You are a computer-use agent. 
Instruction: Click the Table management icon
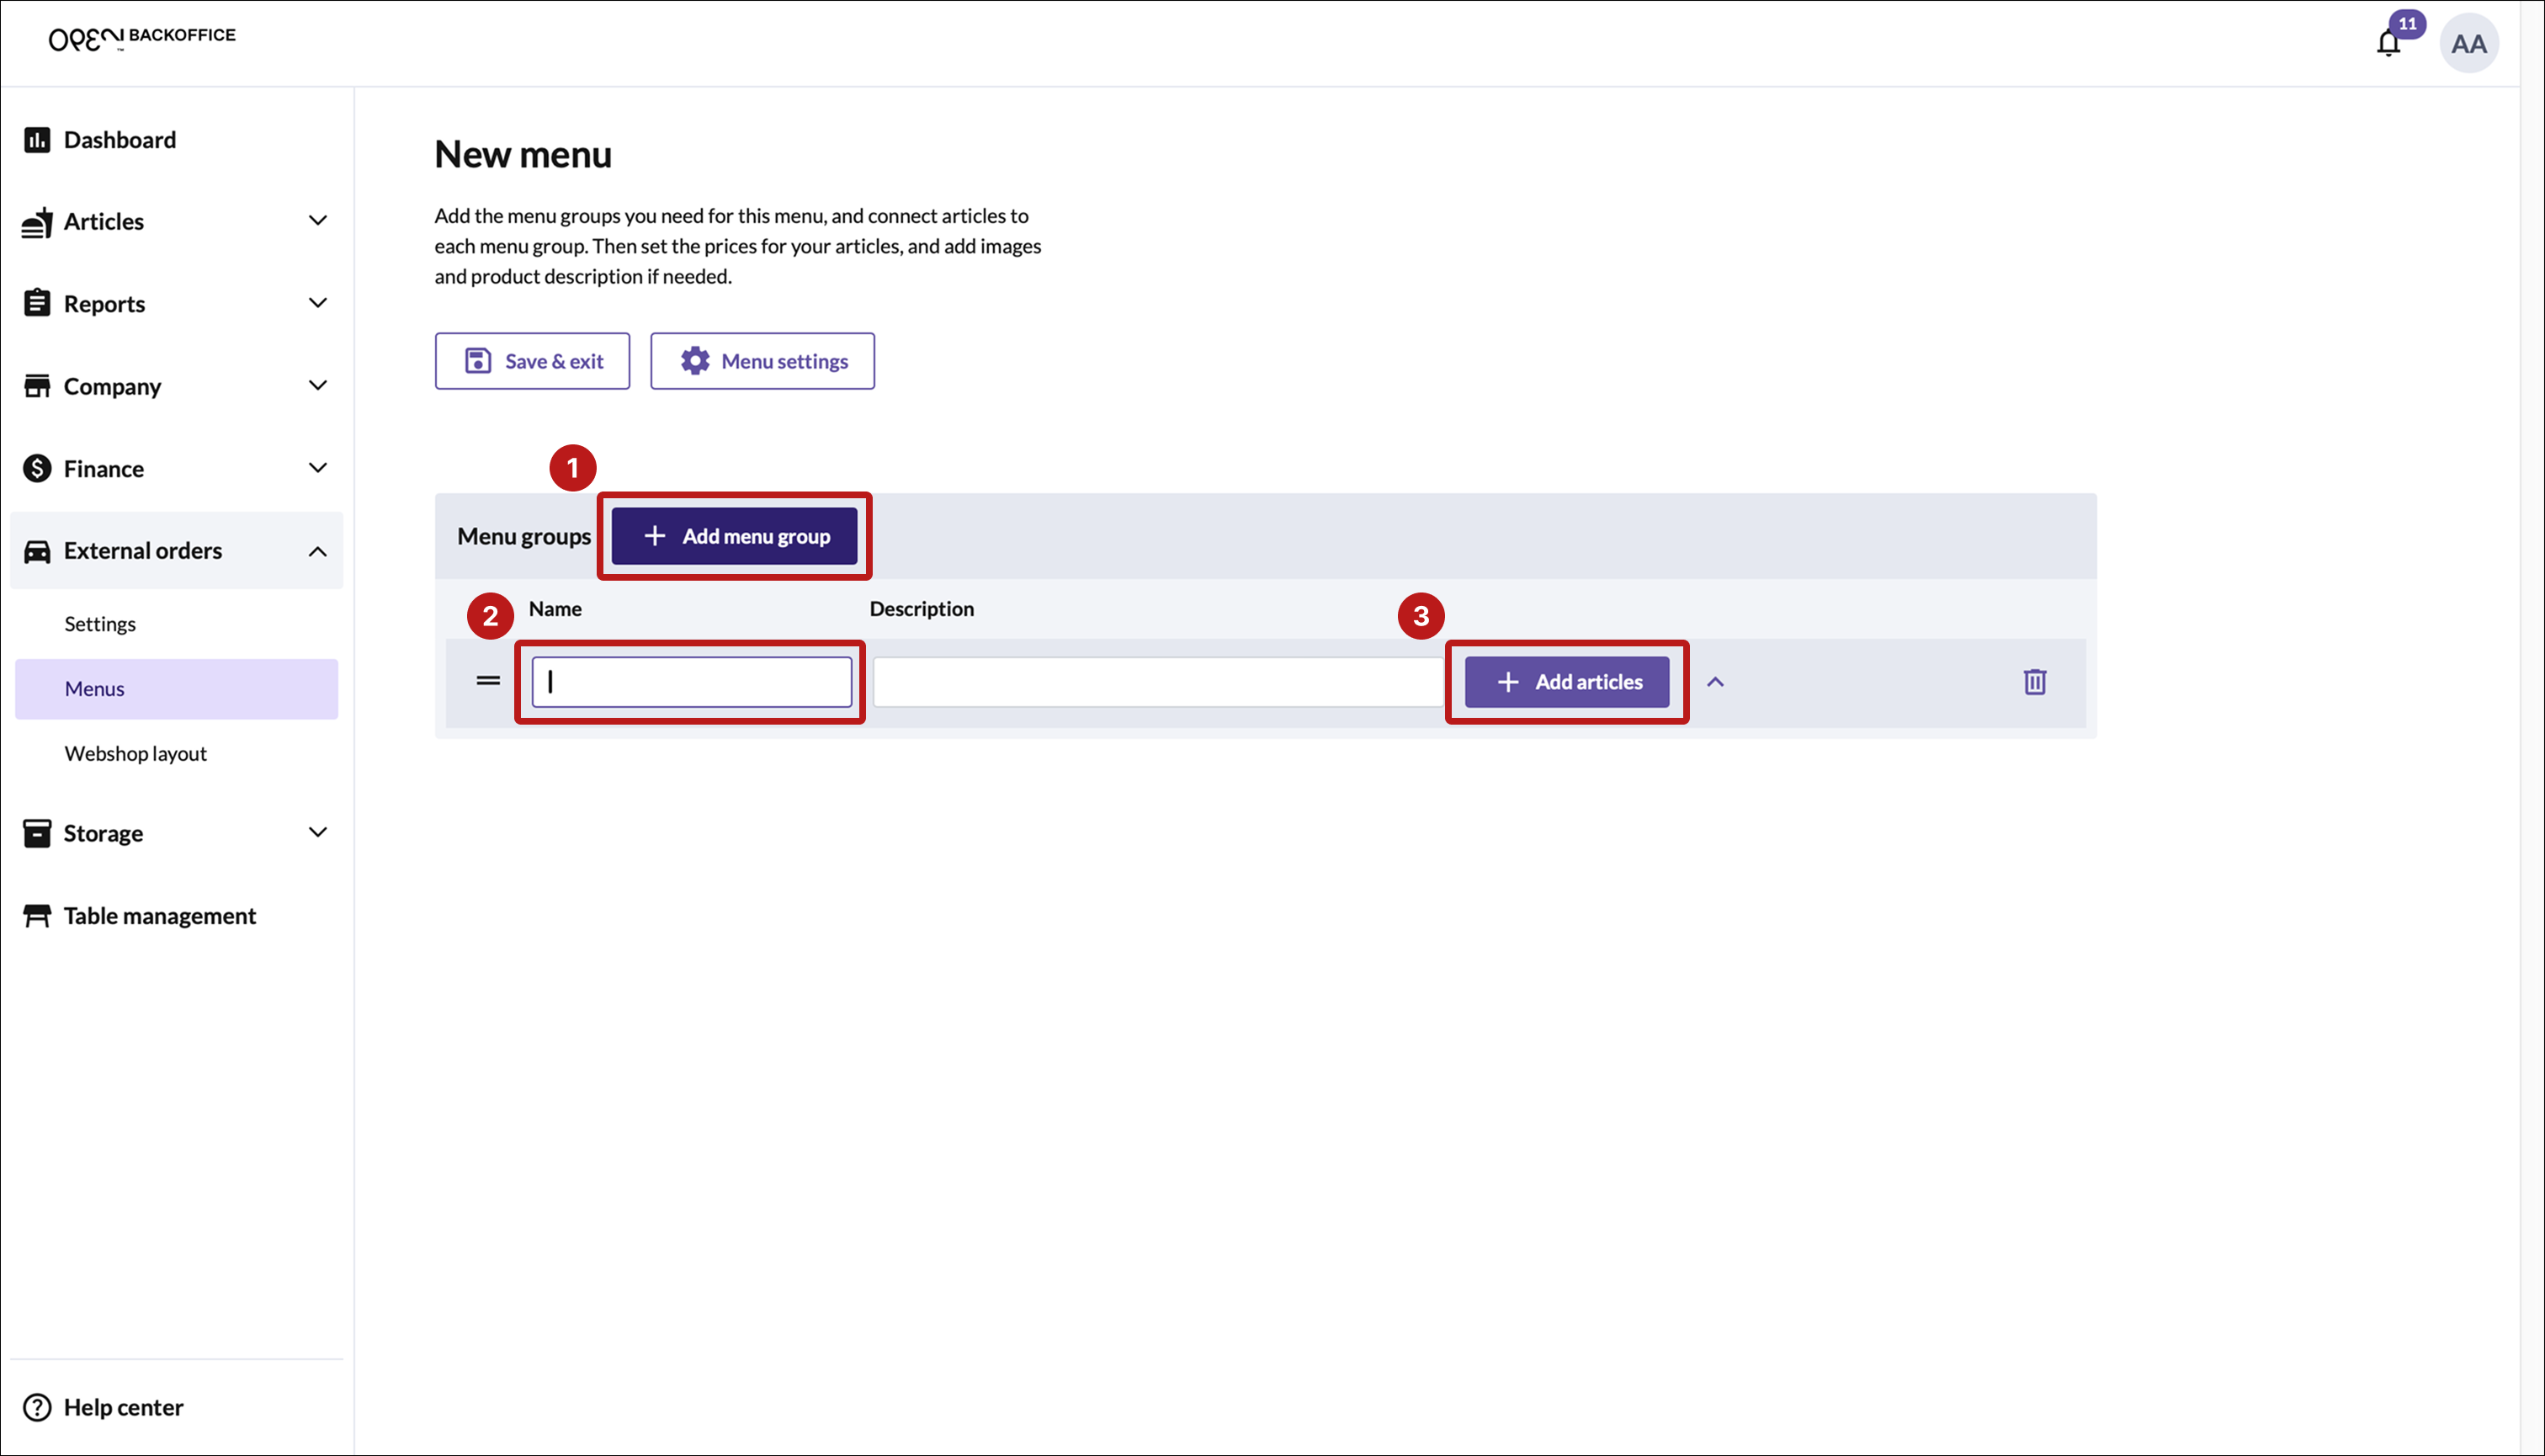click(37, 916)
